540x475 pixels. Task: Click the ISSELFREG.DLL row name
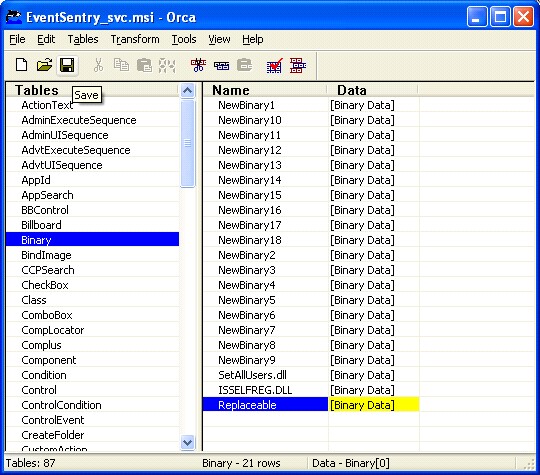coord(255,390)
